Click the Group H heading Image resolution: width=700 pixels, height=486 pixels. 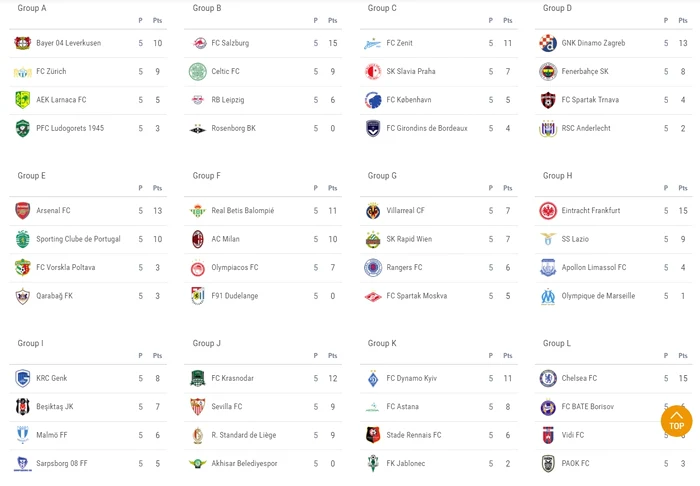pyautogui.click(x=558, y=176)
